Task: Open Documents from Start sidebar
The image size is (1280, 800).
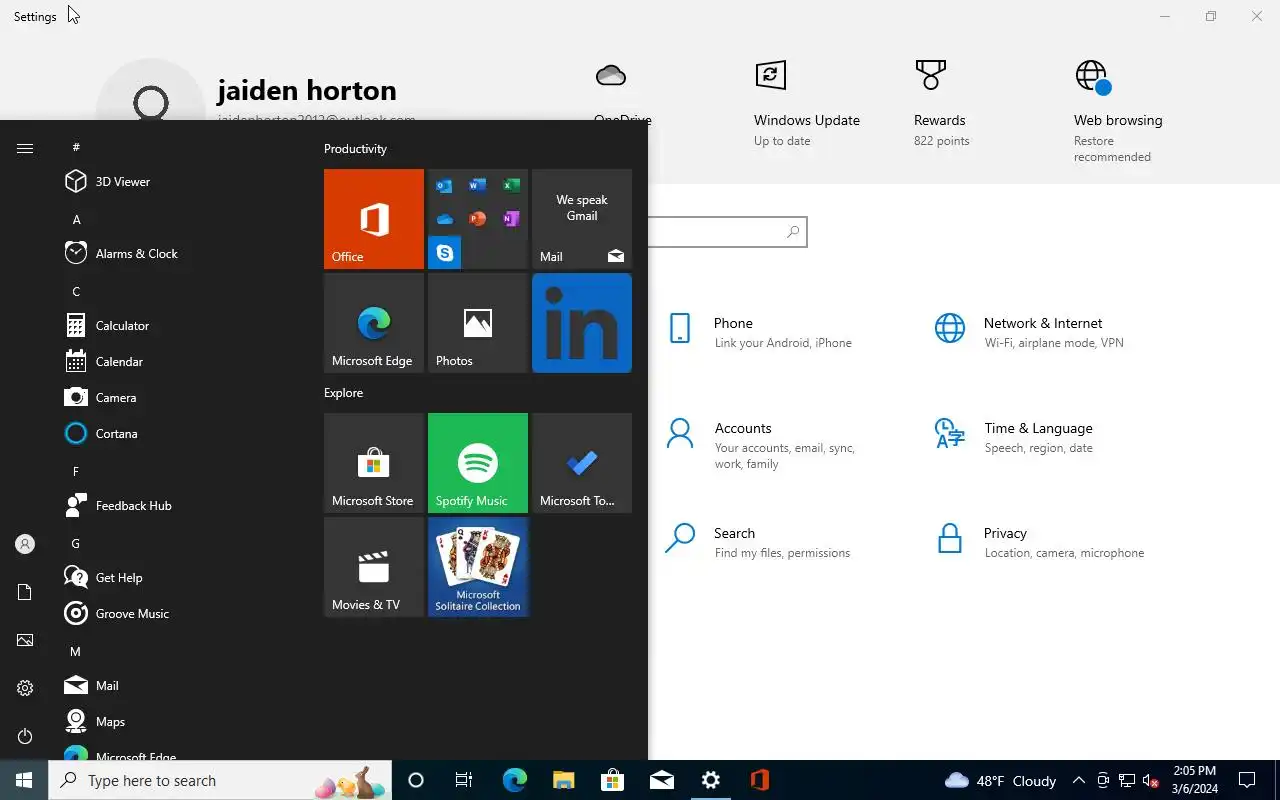Action: (x=25, y=592)
